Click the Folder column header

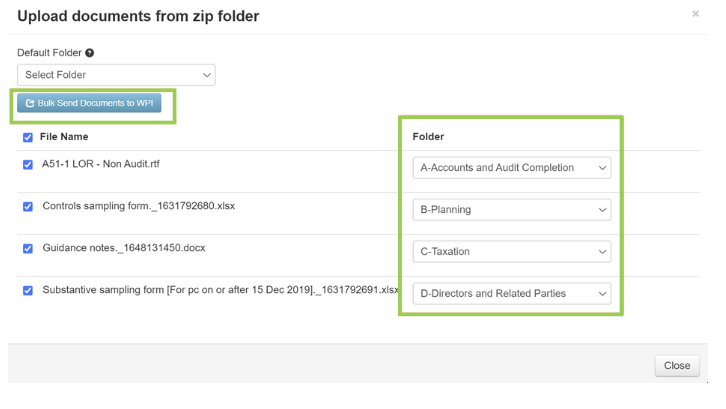point(428,137)
